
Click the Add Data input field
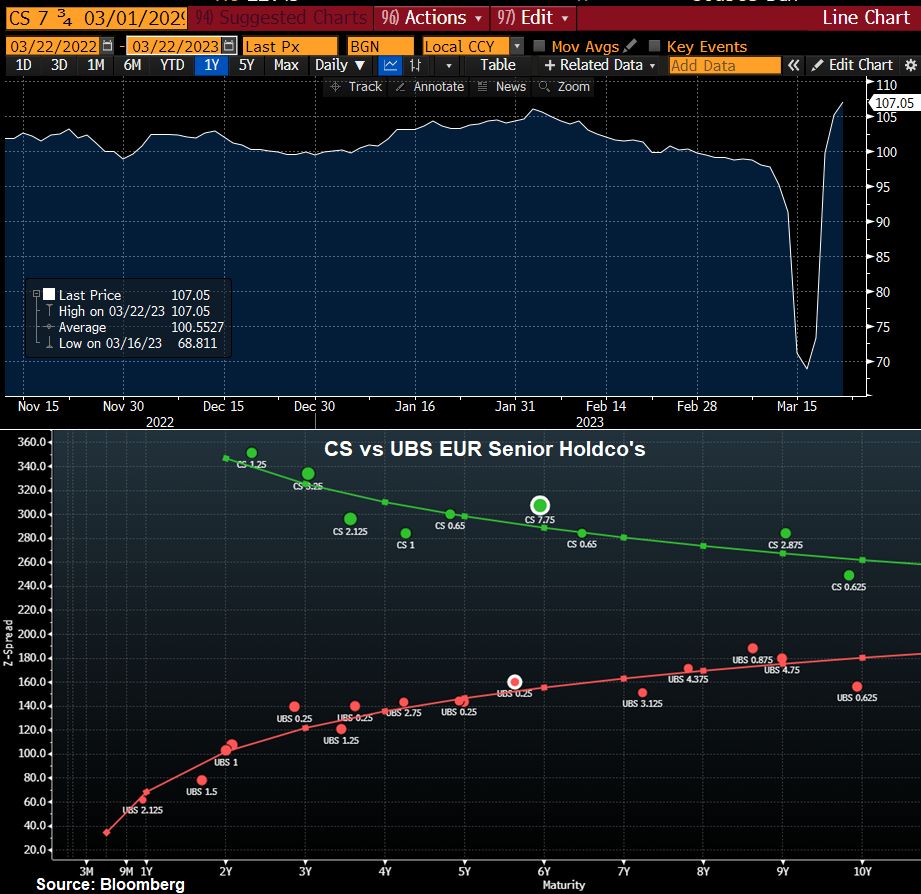tap(724, 65)
